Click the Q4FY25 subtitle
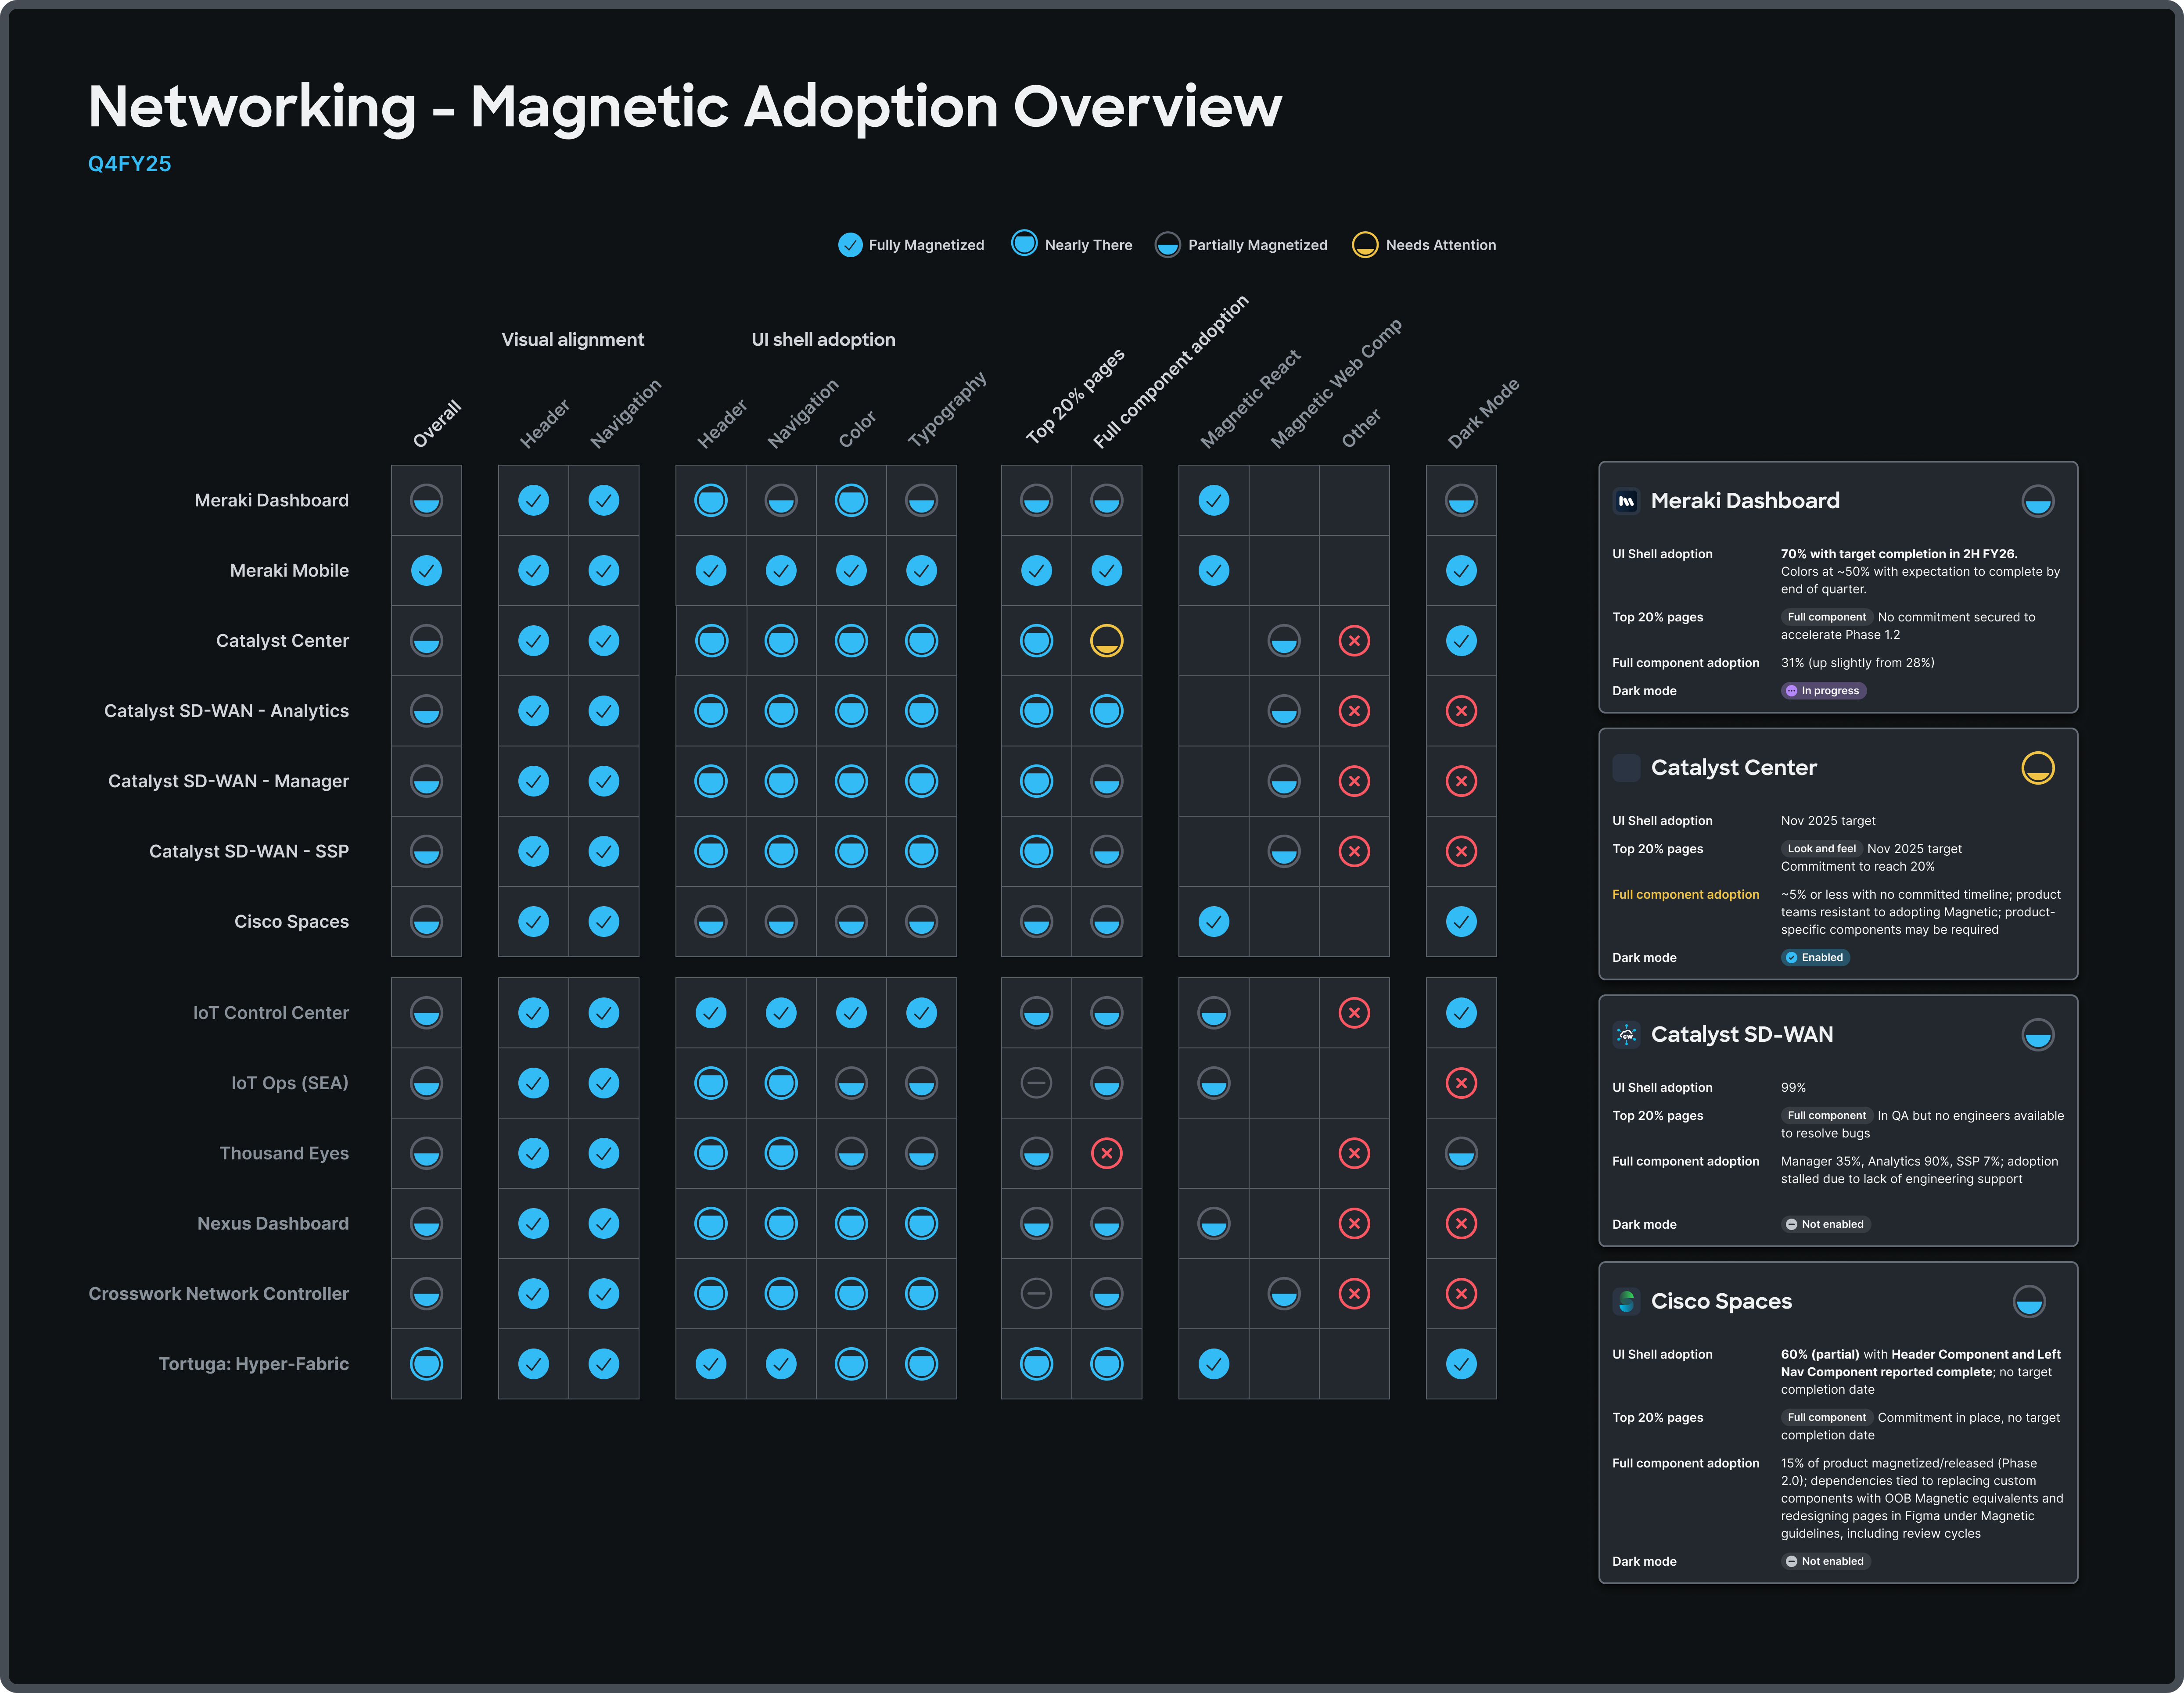 tap(130, 164)
